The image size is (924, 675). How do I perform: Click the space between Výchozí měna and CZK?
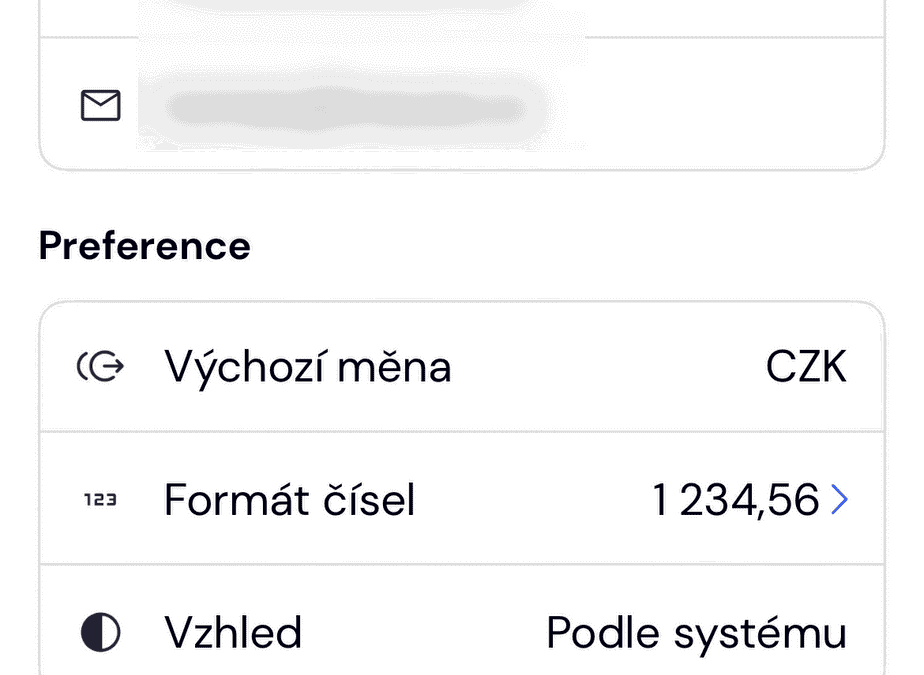610,368
